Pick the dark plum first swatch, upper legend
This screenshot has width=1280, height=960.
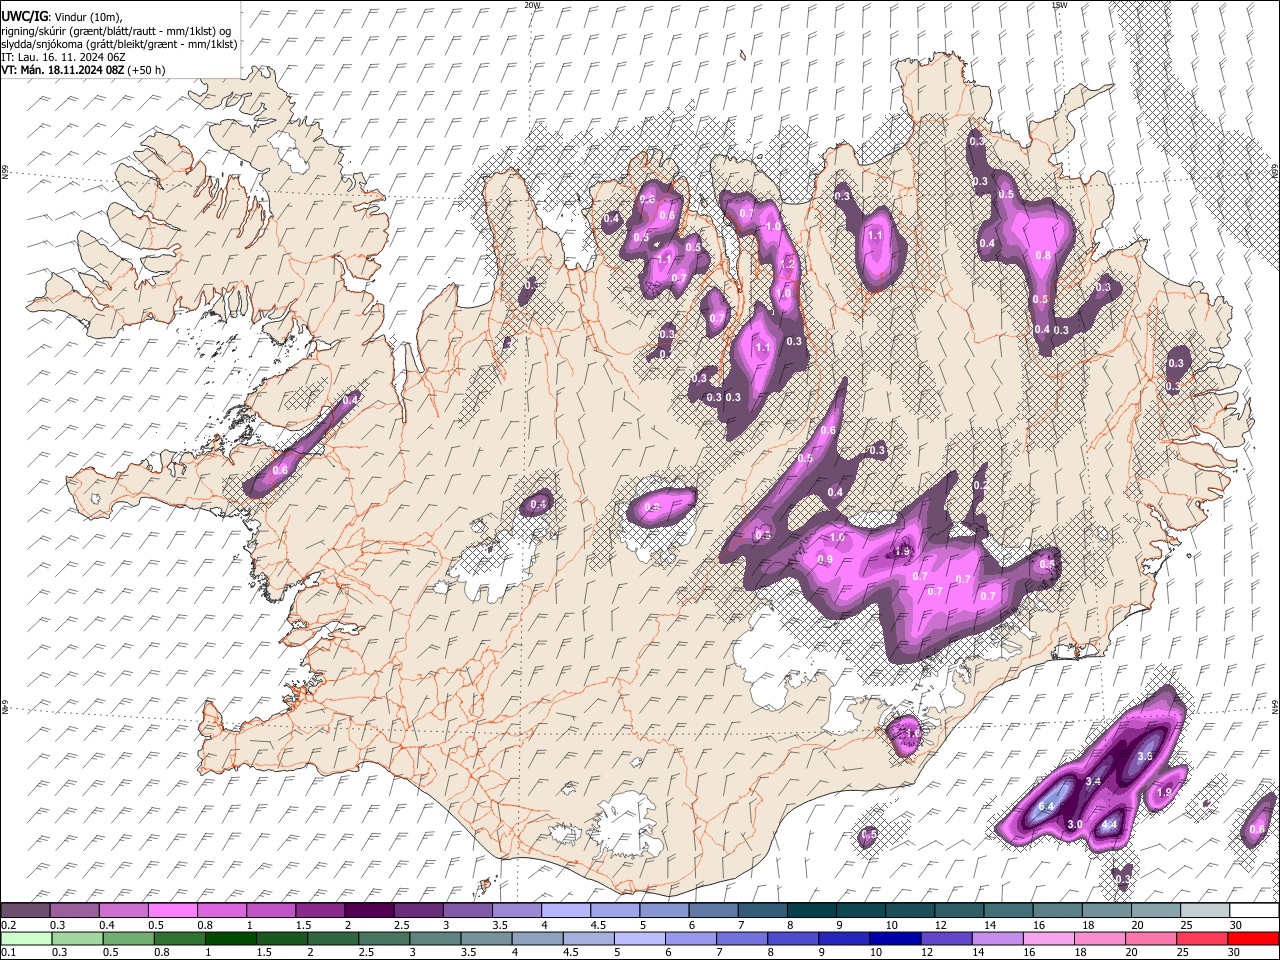[25, 910]
